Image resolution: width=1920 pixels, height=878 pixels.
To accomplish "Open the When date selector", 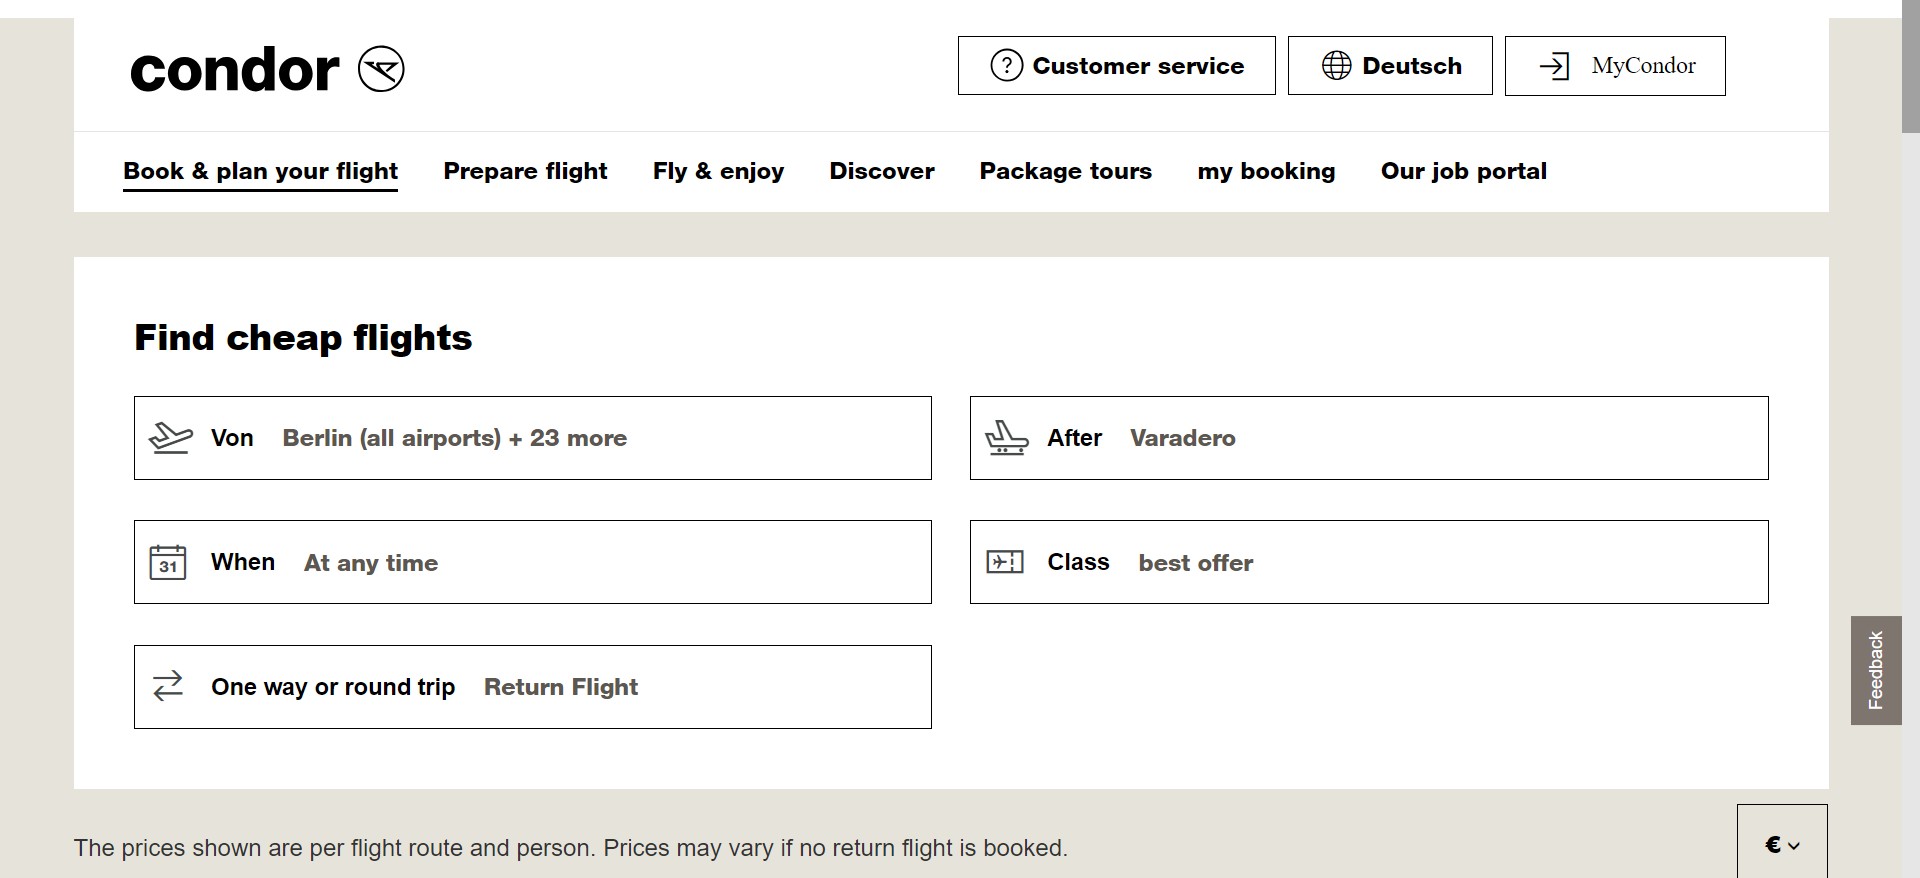I will pos(532,562).
